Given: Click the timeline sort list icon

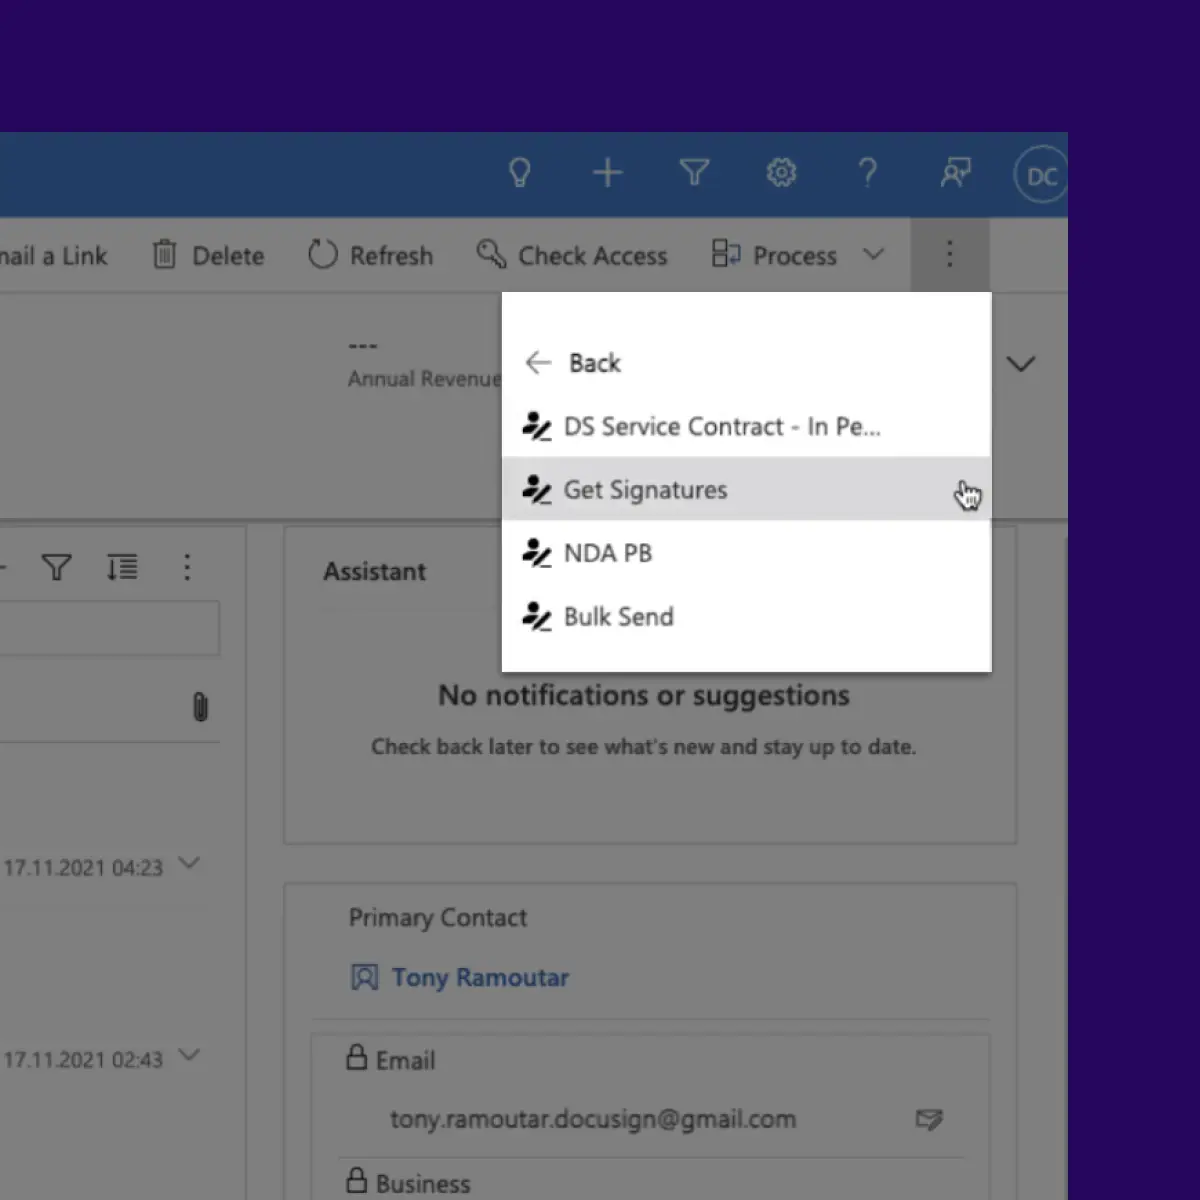Looking at the screenshot, I should tap(122, 568).
